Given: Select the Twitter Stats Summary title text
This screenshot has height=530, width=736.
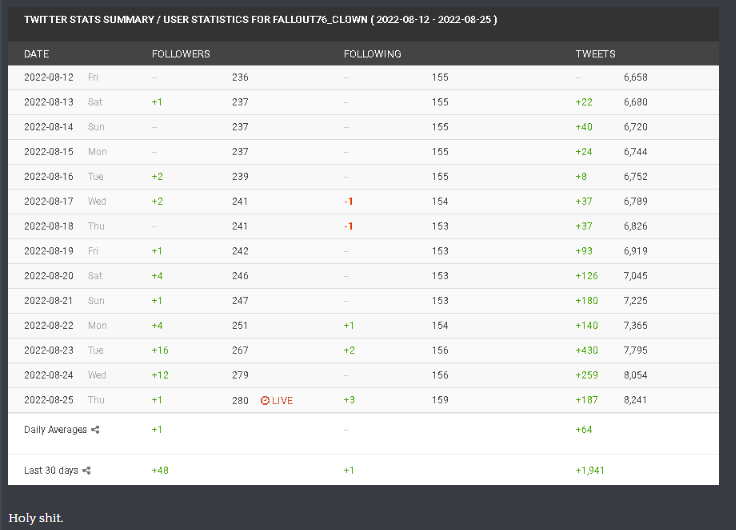Looking at the screenshot, I should [261, 20].
